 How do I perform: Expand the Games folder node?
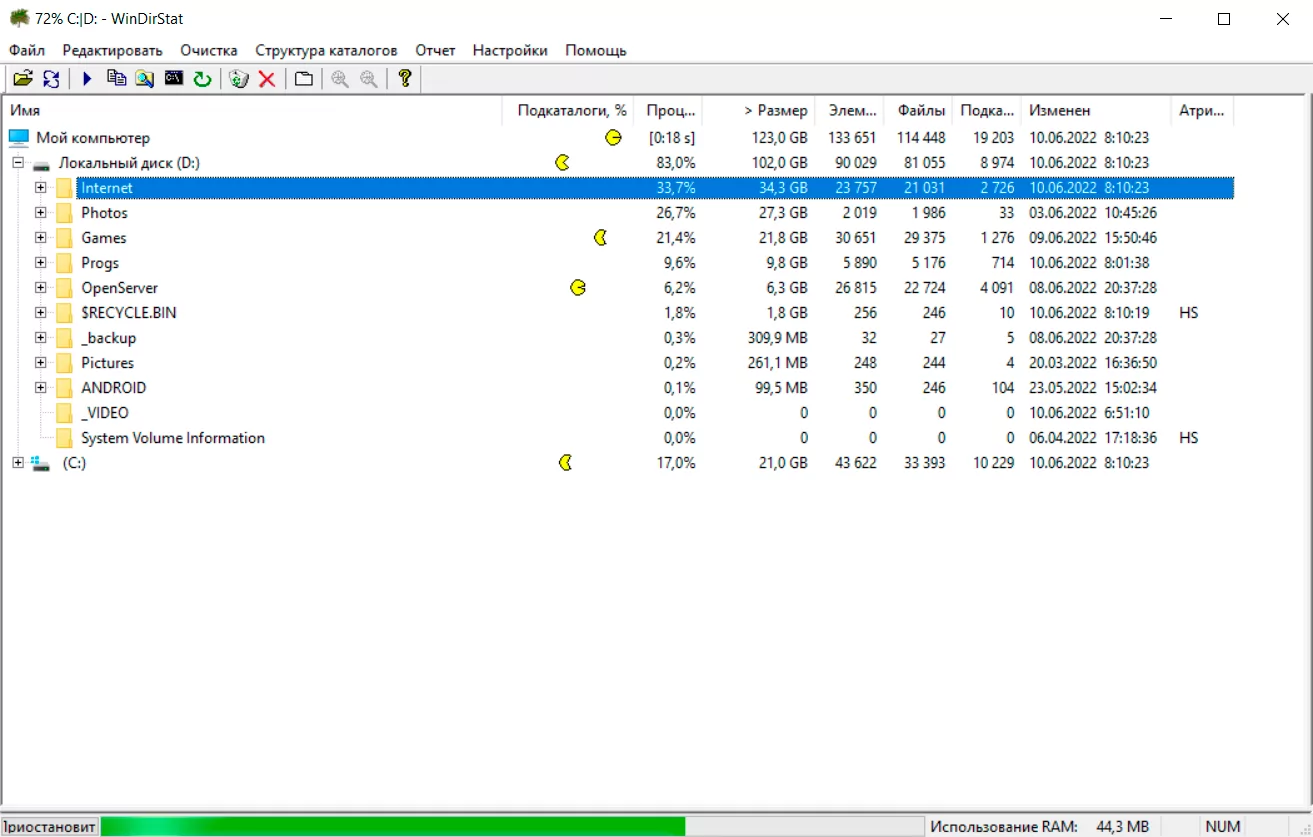[x=41, y=237]
